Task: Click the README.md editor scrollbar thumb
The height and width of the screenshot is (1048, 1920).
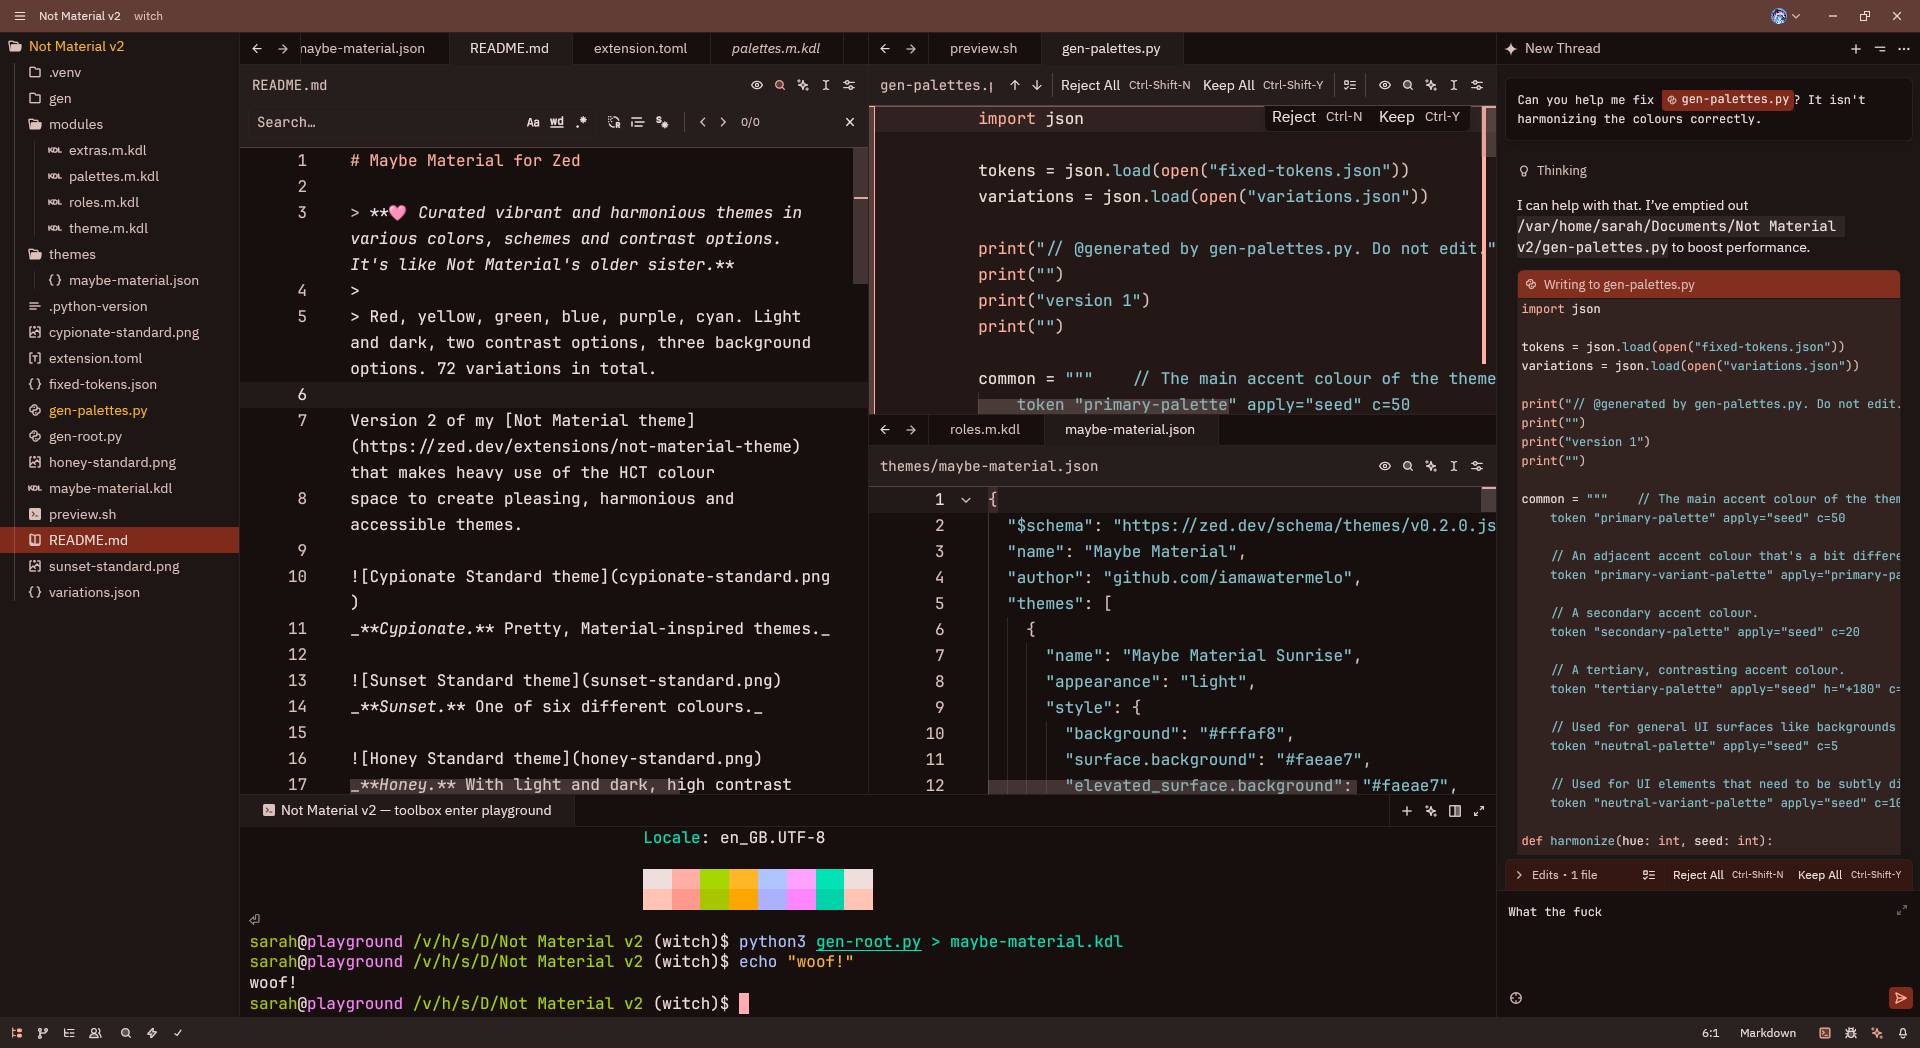Action: [x=861, y=215]
